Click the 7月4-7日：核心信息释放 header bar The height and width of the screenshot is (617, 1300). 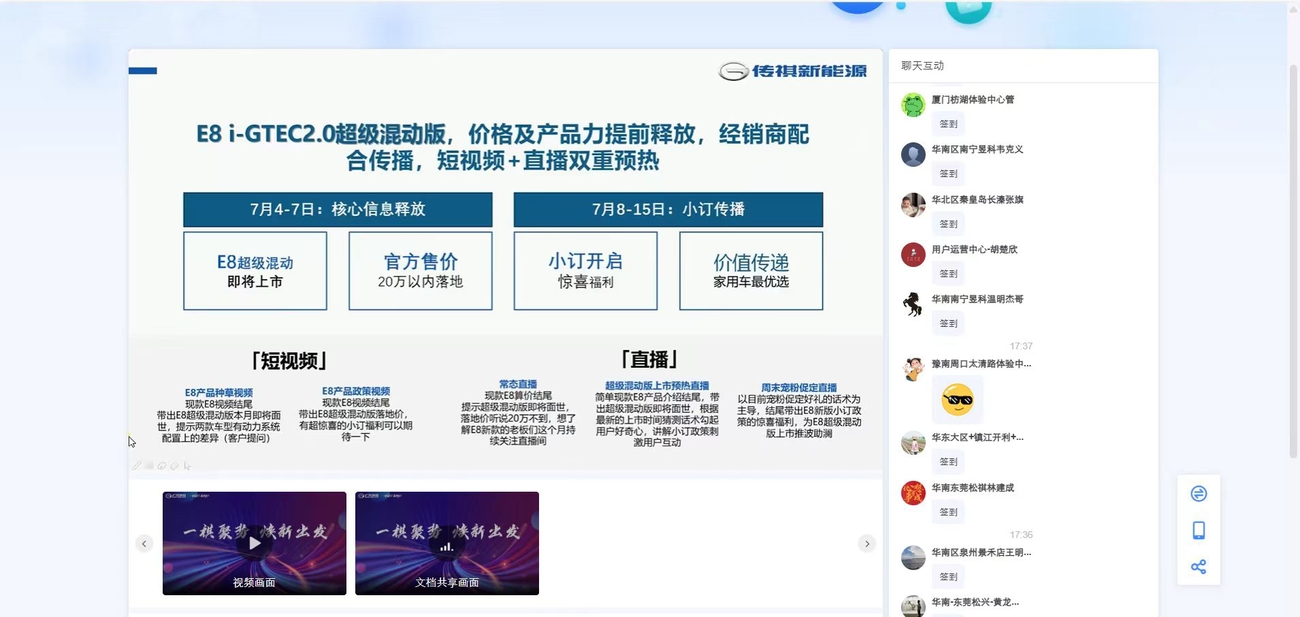(338, 209)
